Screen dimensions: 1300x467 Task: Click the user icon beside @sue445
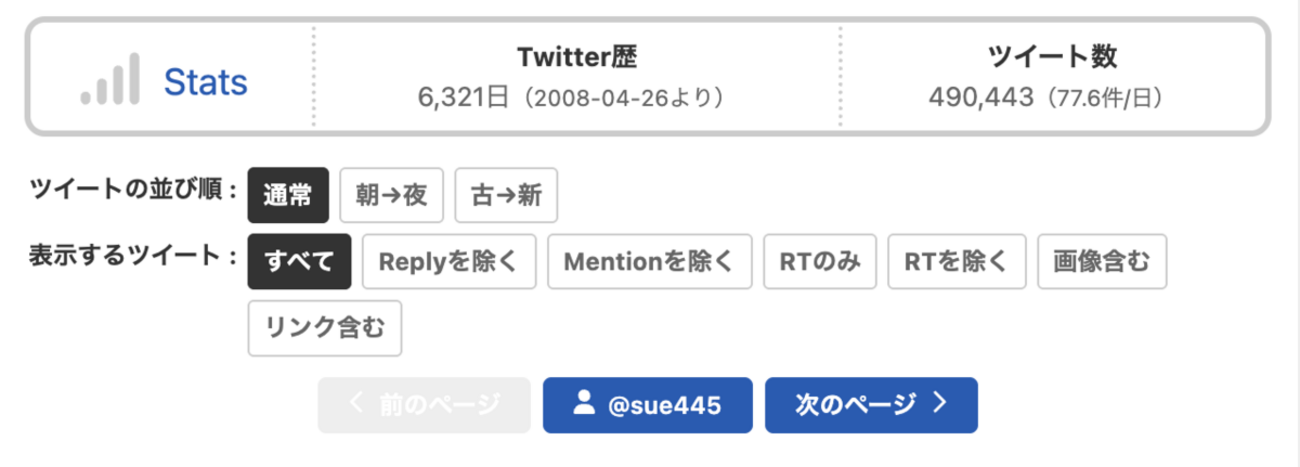click(x=584, y=403)
